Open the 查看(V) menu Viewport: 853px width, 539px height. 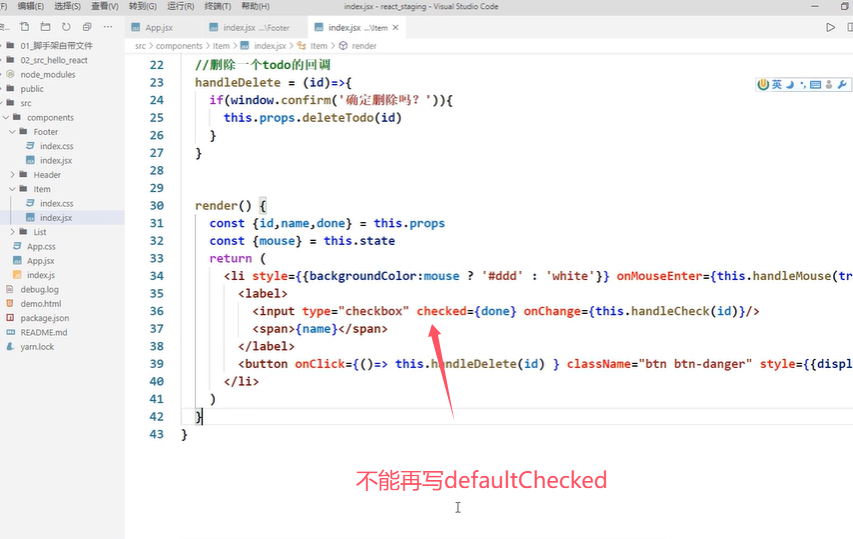[x=104, y=7]
